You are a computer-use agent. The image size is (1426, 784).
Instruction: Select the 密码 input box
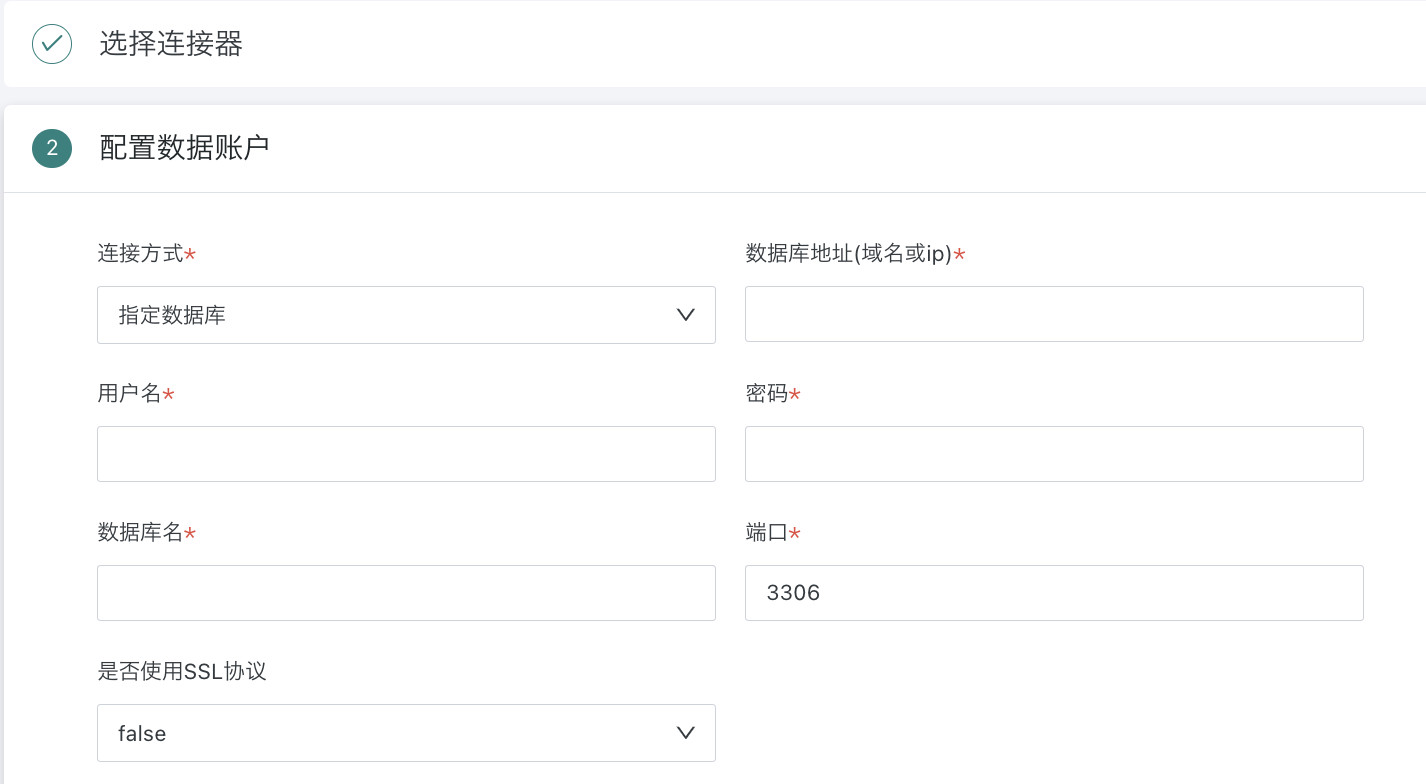1054,454
